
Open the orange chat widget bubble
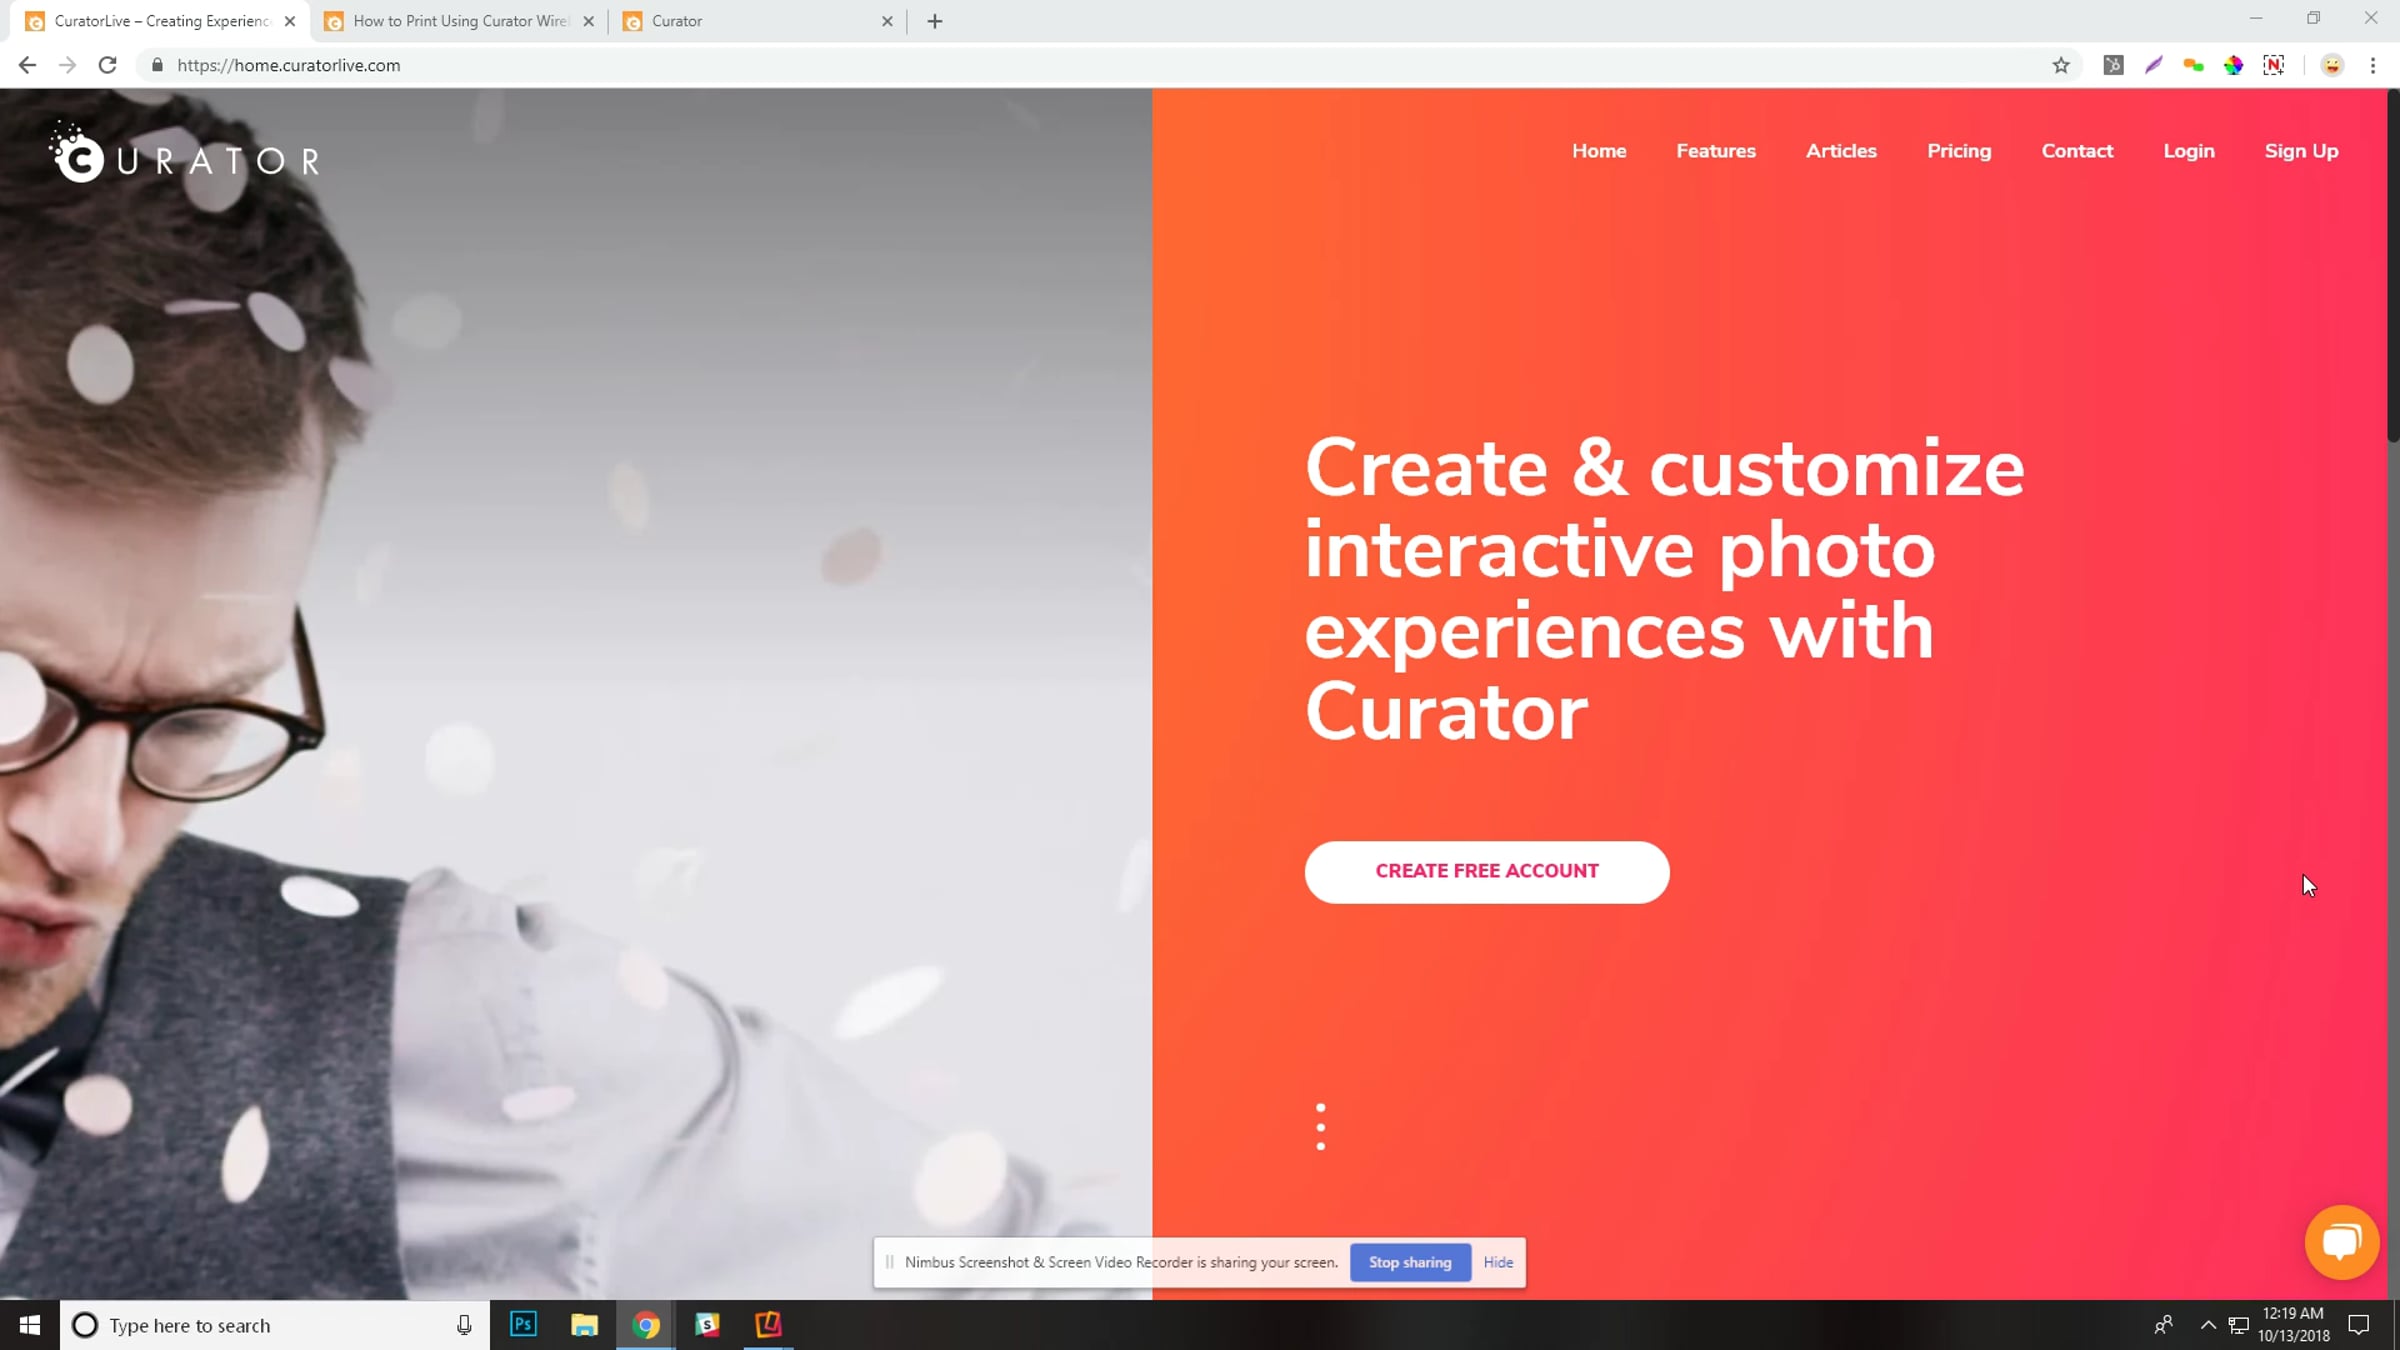pos(2341,1242)
